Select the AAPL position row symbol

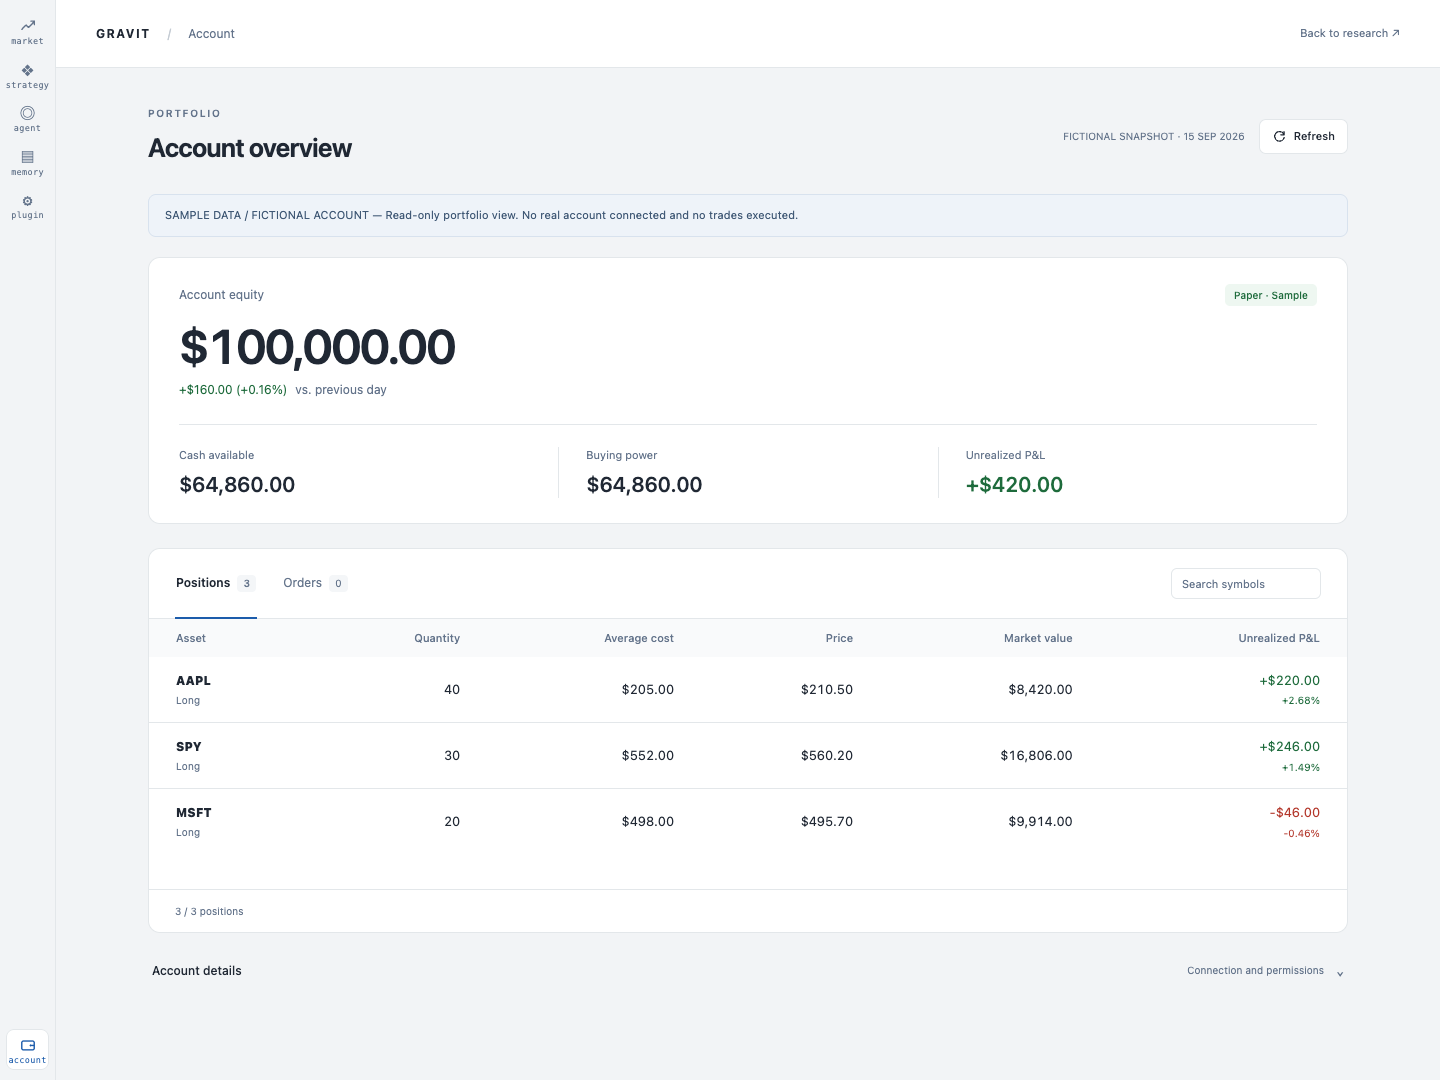coord(194,681)
